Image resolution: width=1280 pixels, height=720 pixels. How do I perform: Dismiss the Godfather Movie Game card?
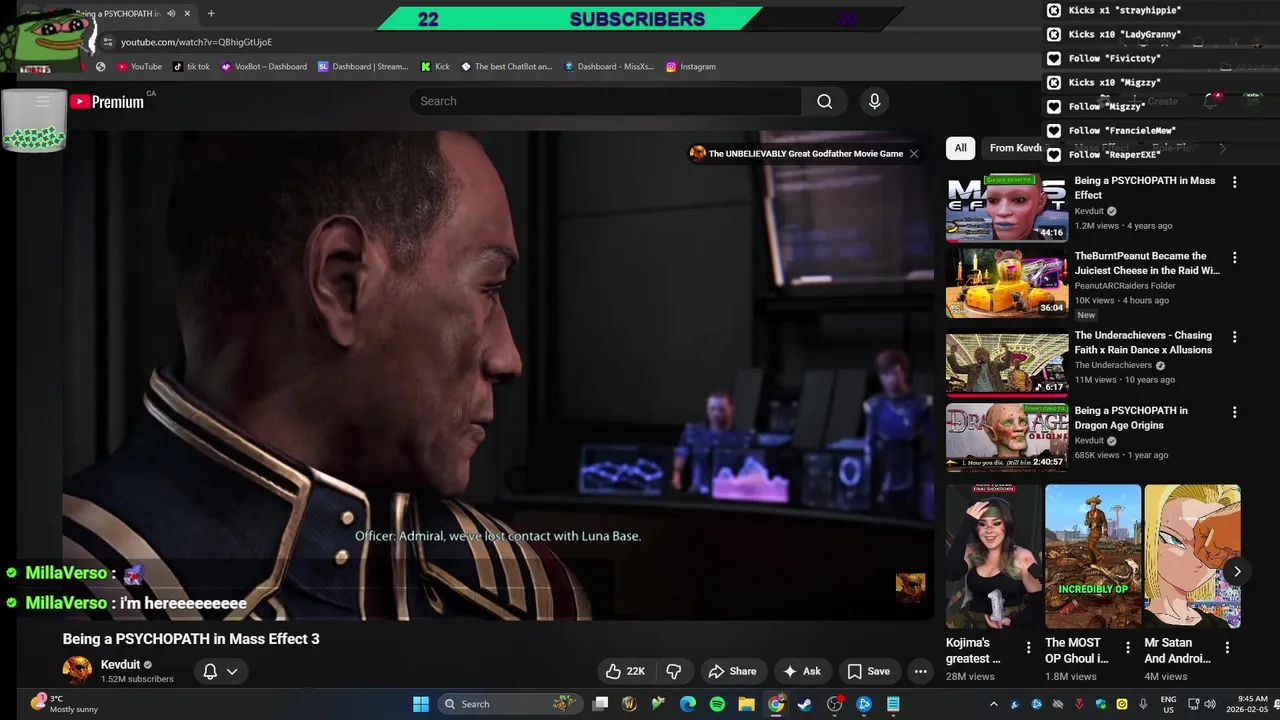coord(914,153)
